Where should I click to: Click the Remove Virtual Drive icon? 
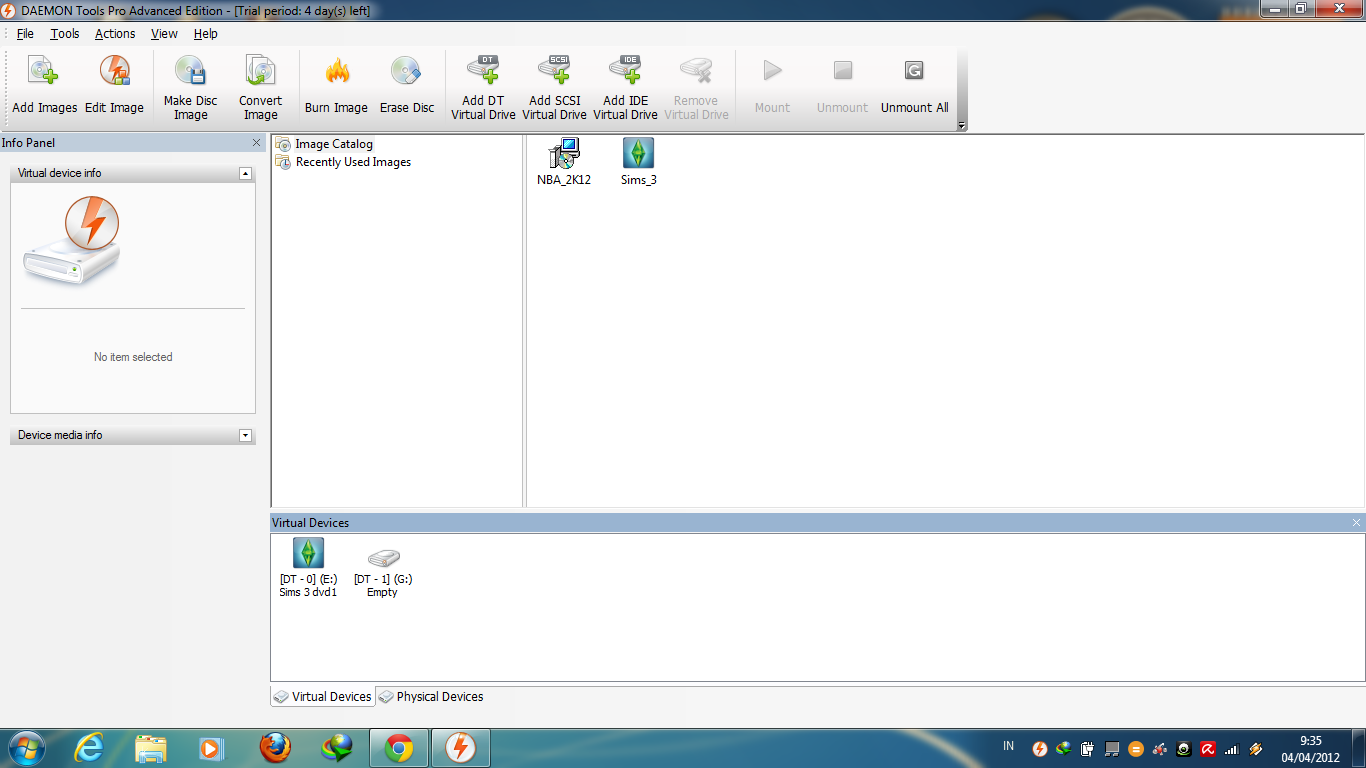[696, 71]
